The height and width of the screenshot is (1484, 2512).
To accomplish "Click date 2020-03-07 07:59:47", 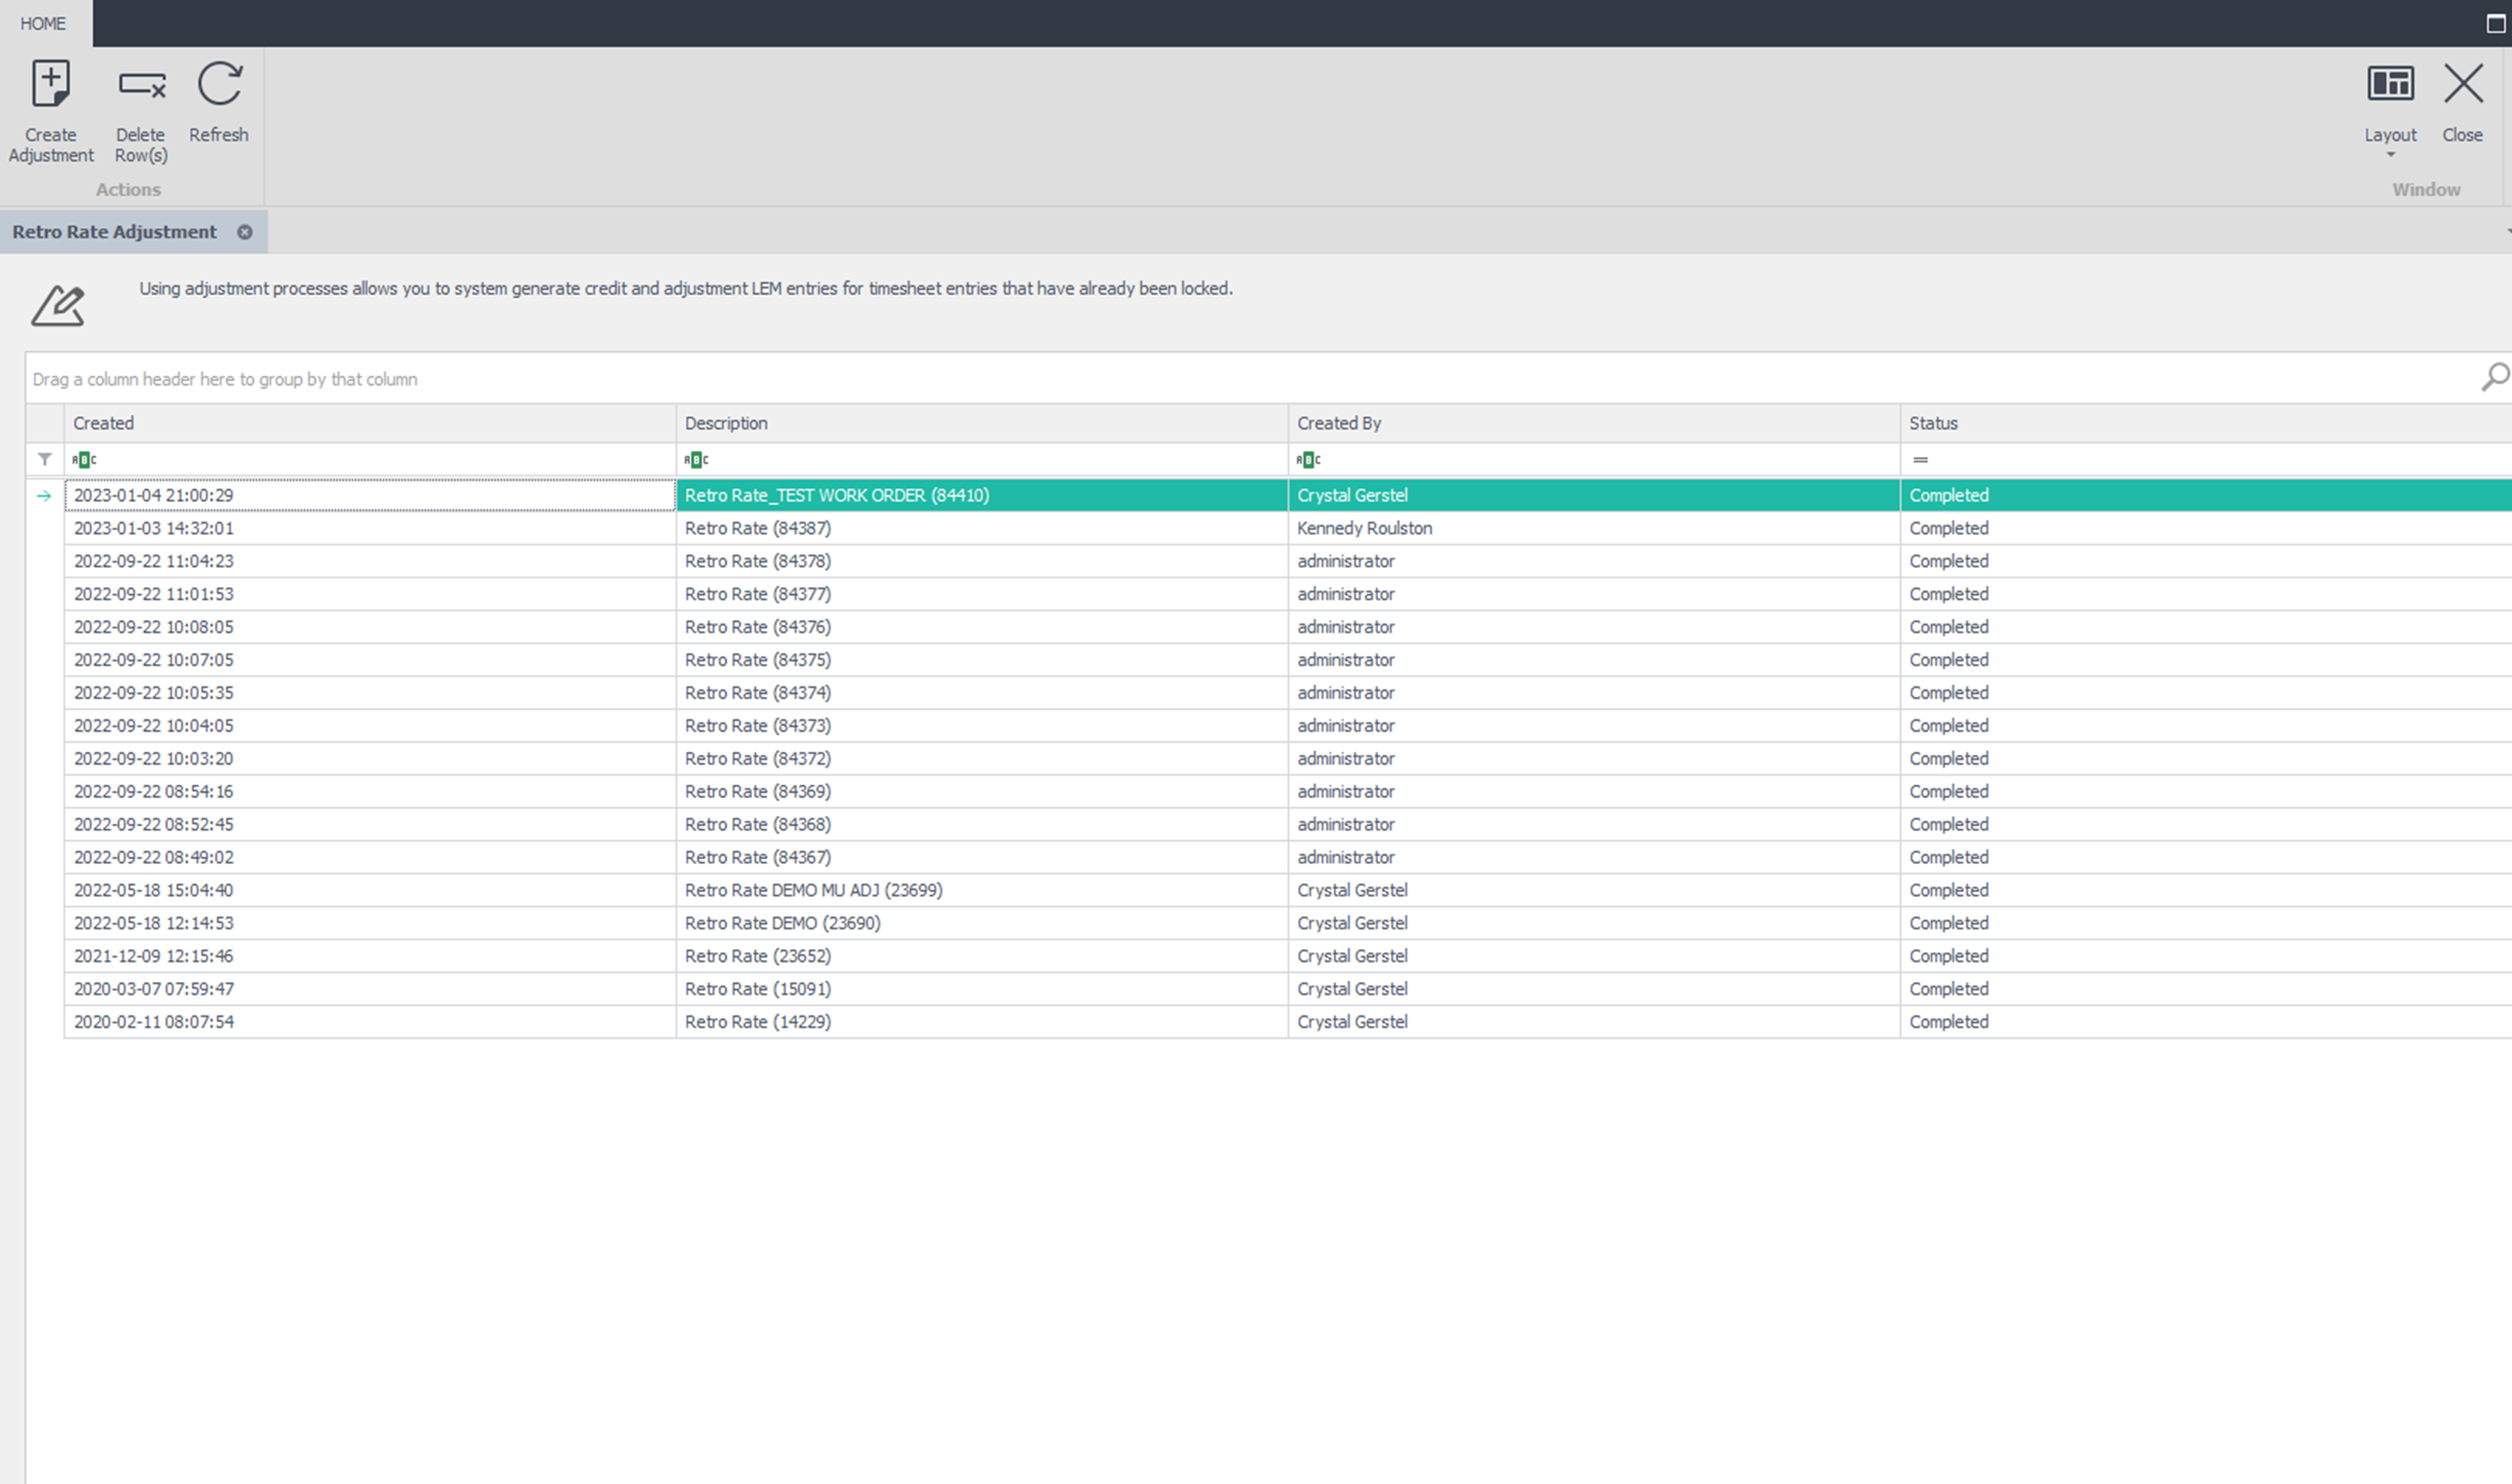I will pos(153,989).
